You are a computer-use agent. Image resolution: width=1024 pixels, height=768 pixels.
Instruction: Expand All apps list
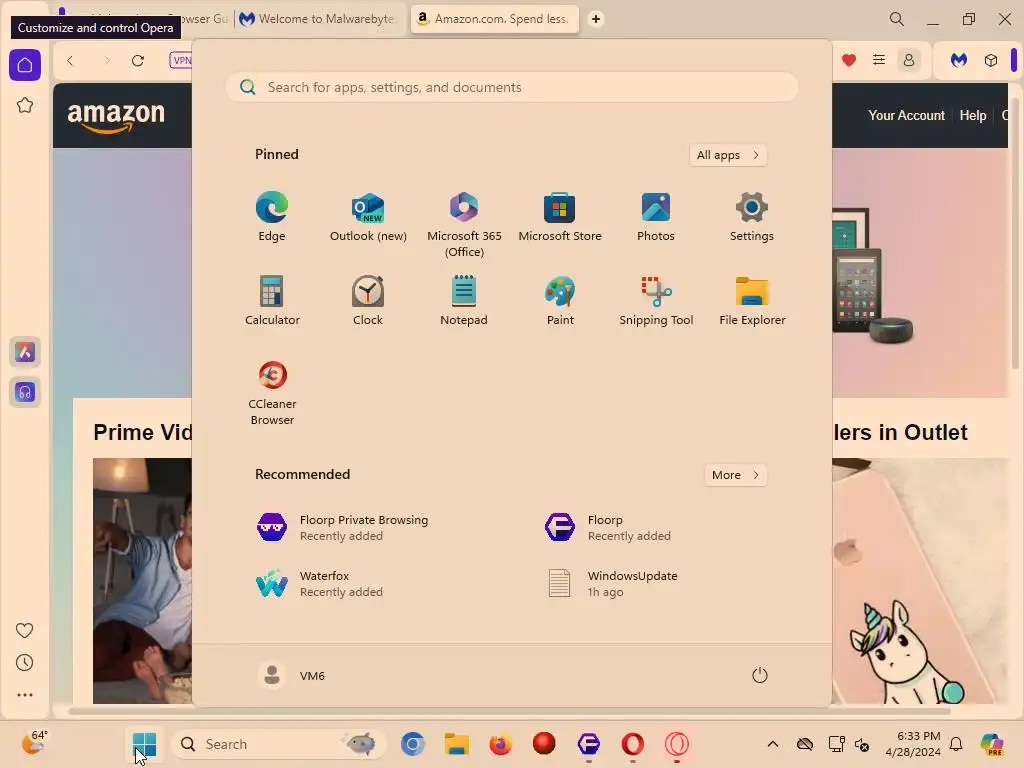pos(728,155)
